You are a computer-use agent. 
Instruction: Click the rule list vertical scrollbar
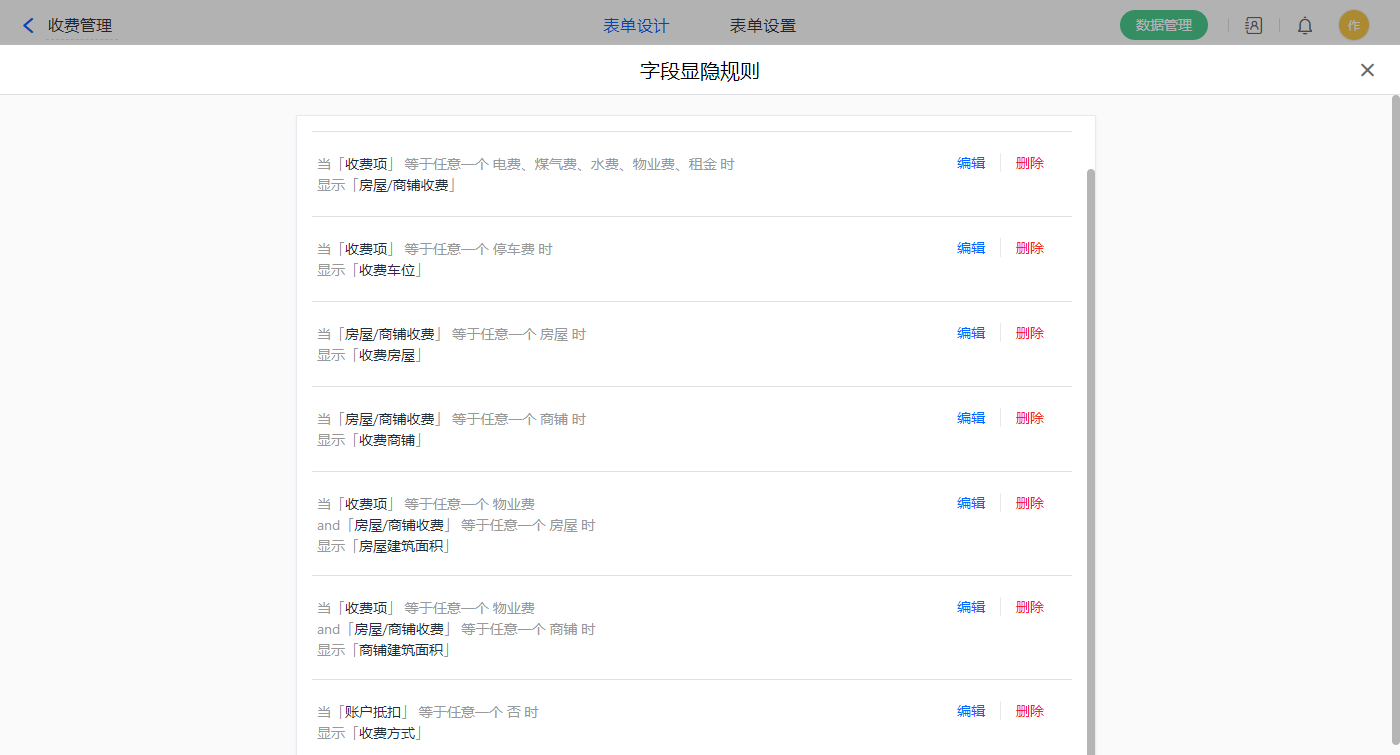click(1091, 450)
